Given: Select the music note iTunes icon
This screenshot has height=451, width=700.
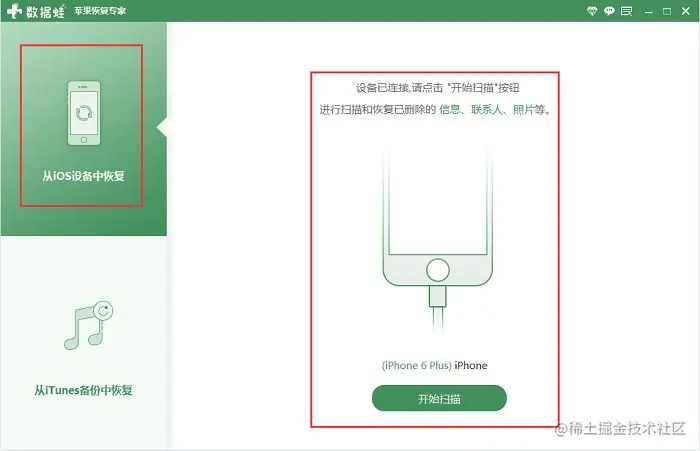Looking at the screenshot, I should [88, 326].
